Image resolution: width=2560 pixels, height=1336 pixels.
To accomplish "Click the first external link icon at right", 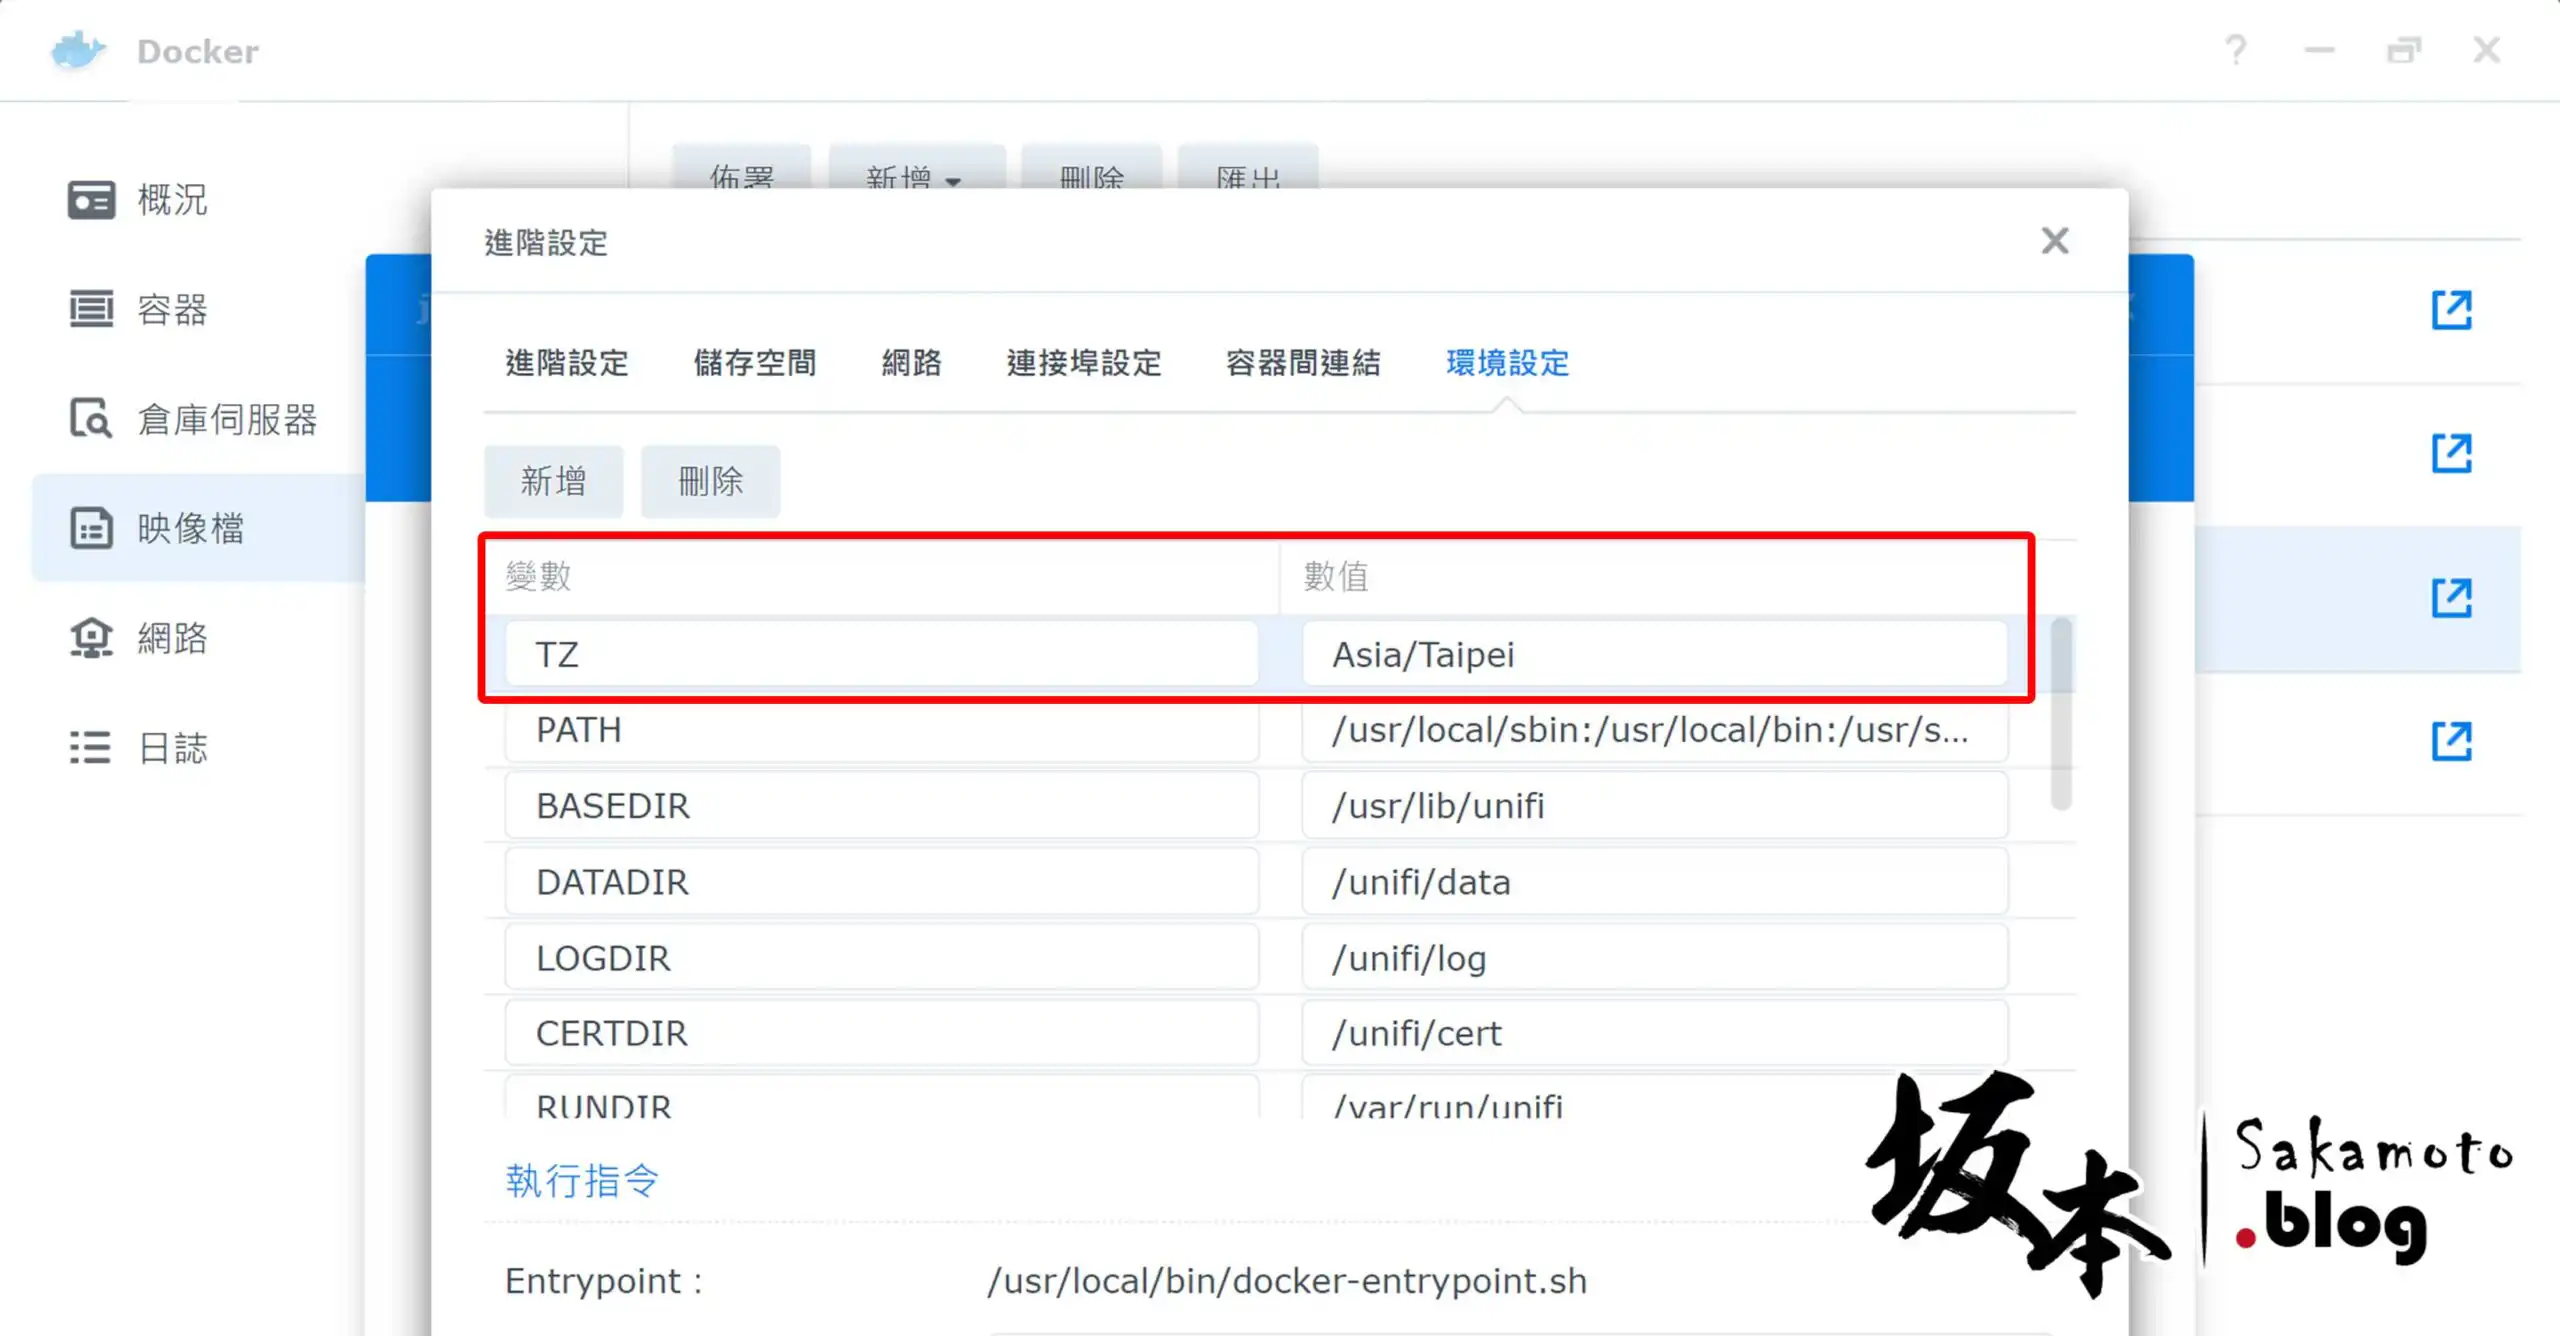I will (2451, 310).
